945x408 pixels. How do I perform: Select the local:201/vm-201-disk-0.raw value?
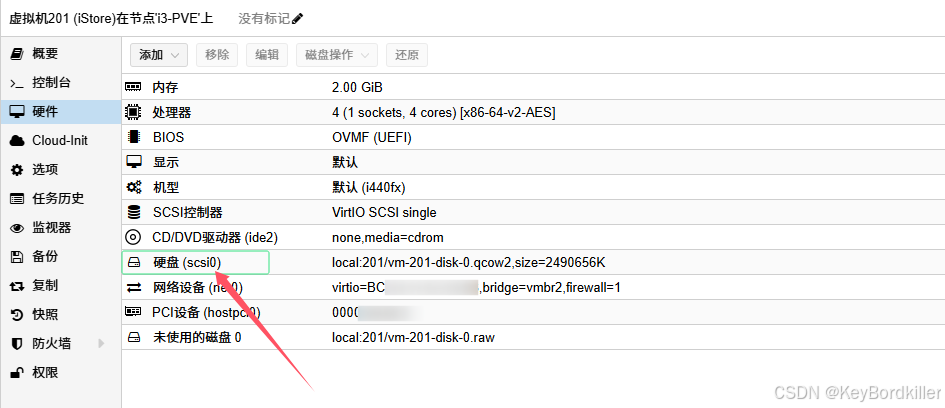pyautogui.click(x=413, y=337)
